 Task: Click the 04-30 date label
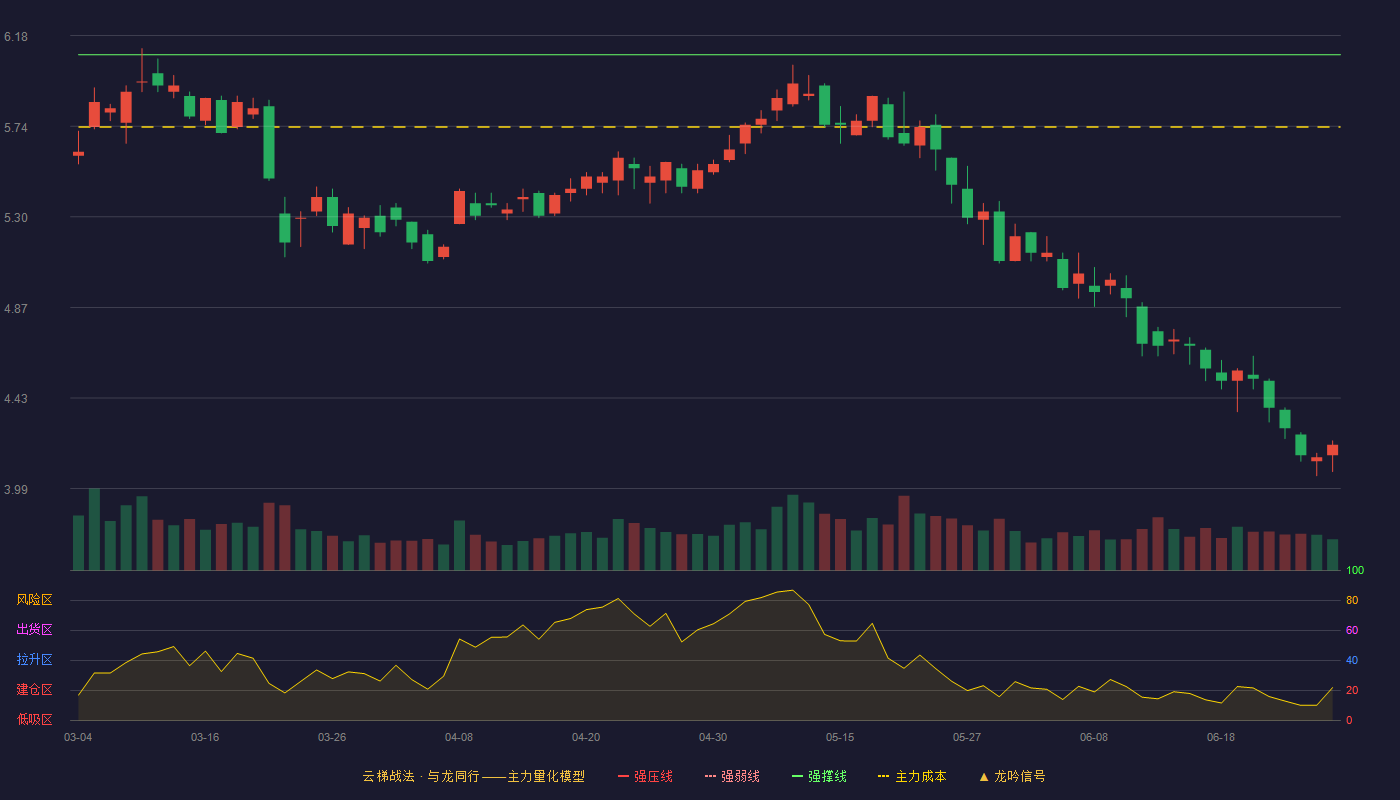713,737
